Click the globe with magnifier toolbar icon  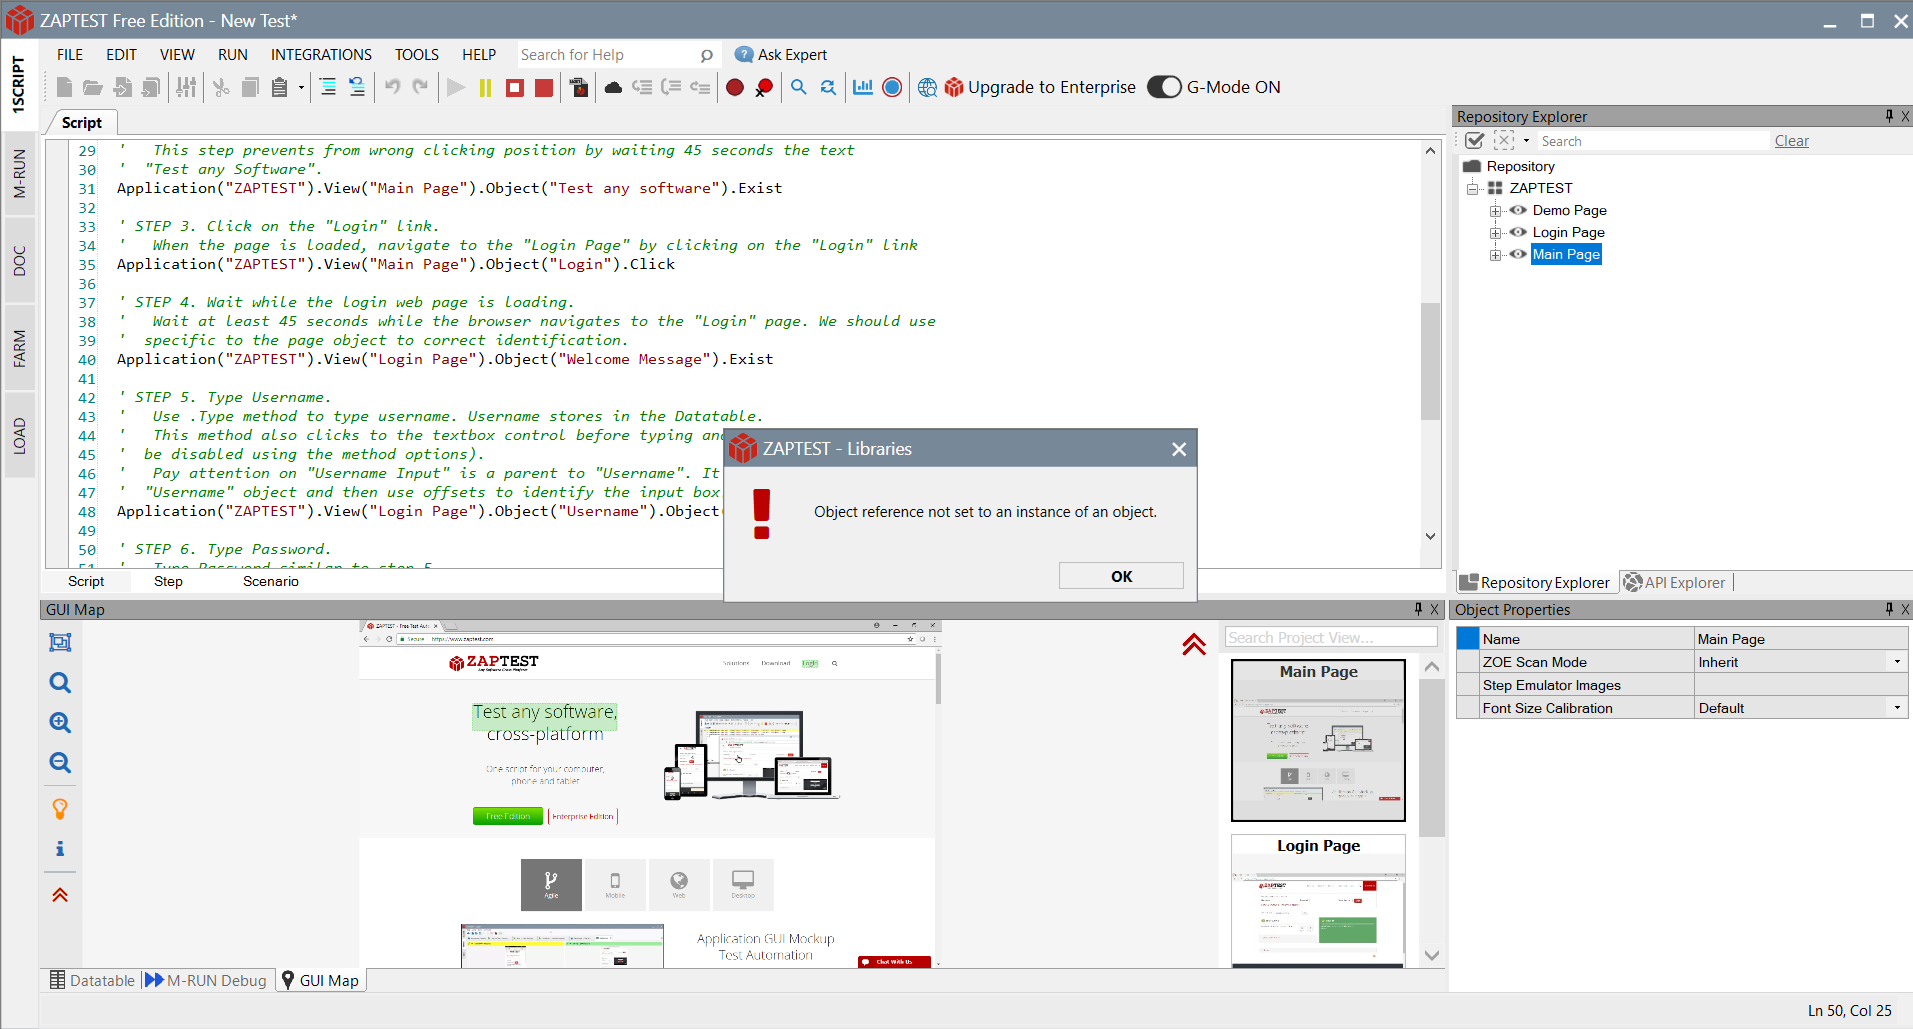(927, 88)
